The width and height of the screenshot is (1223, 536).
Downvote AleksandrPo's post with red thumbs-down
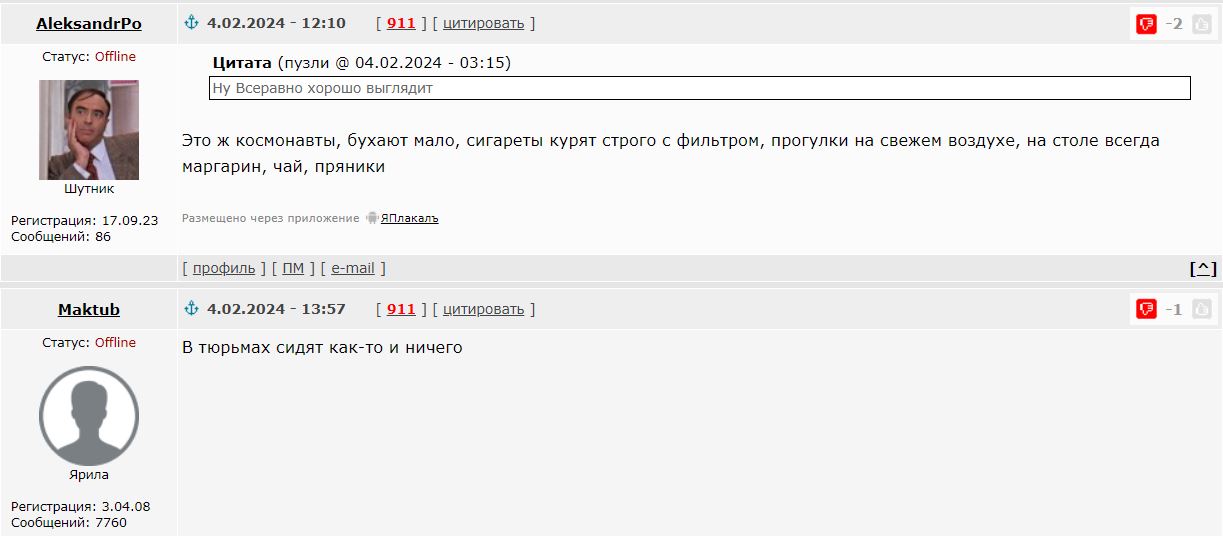coord(1146,24)
